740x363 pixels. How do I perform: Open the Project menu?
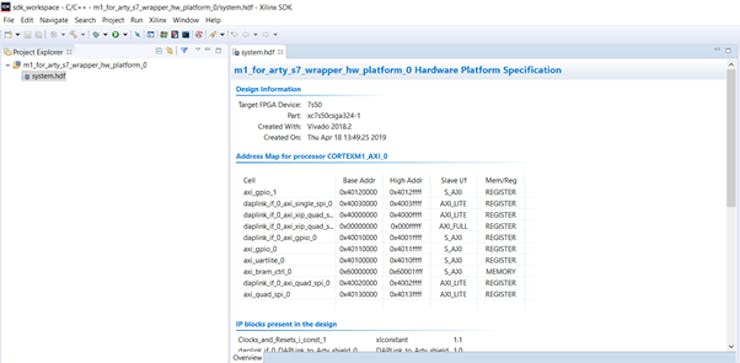[x=113, y=20]
